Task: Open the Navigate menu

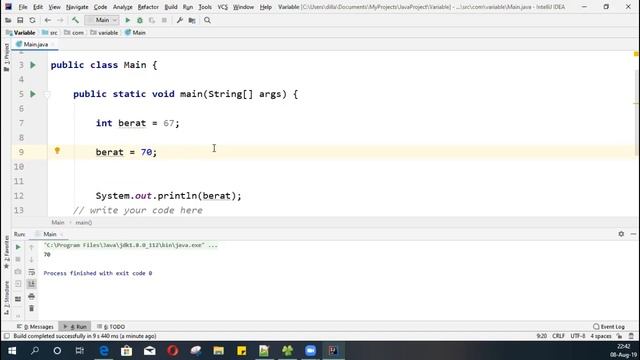Action: (77, 7)
